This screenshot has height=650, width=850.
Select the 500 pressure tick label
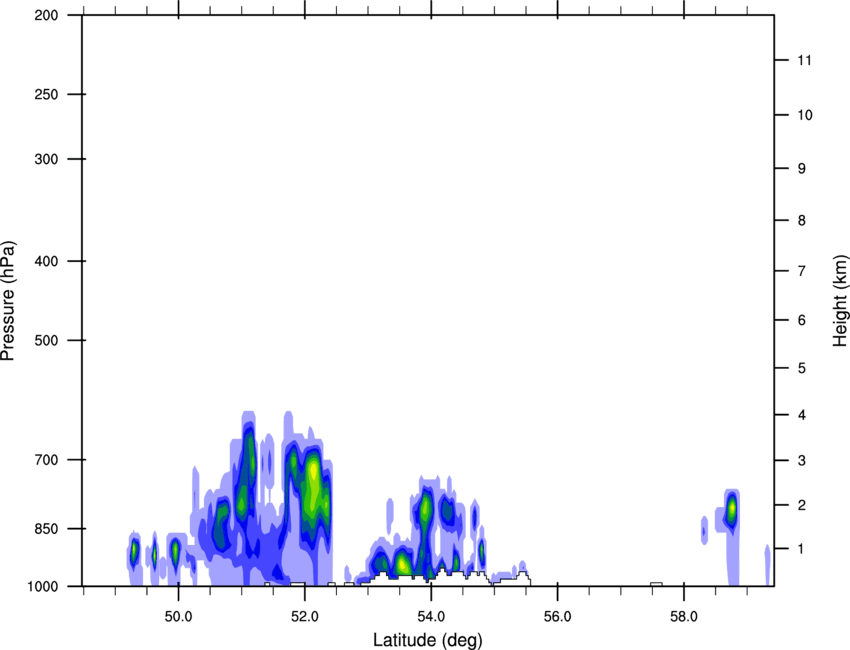click(x=46, y=340)
